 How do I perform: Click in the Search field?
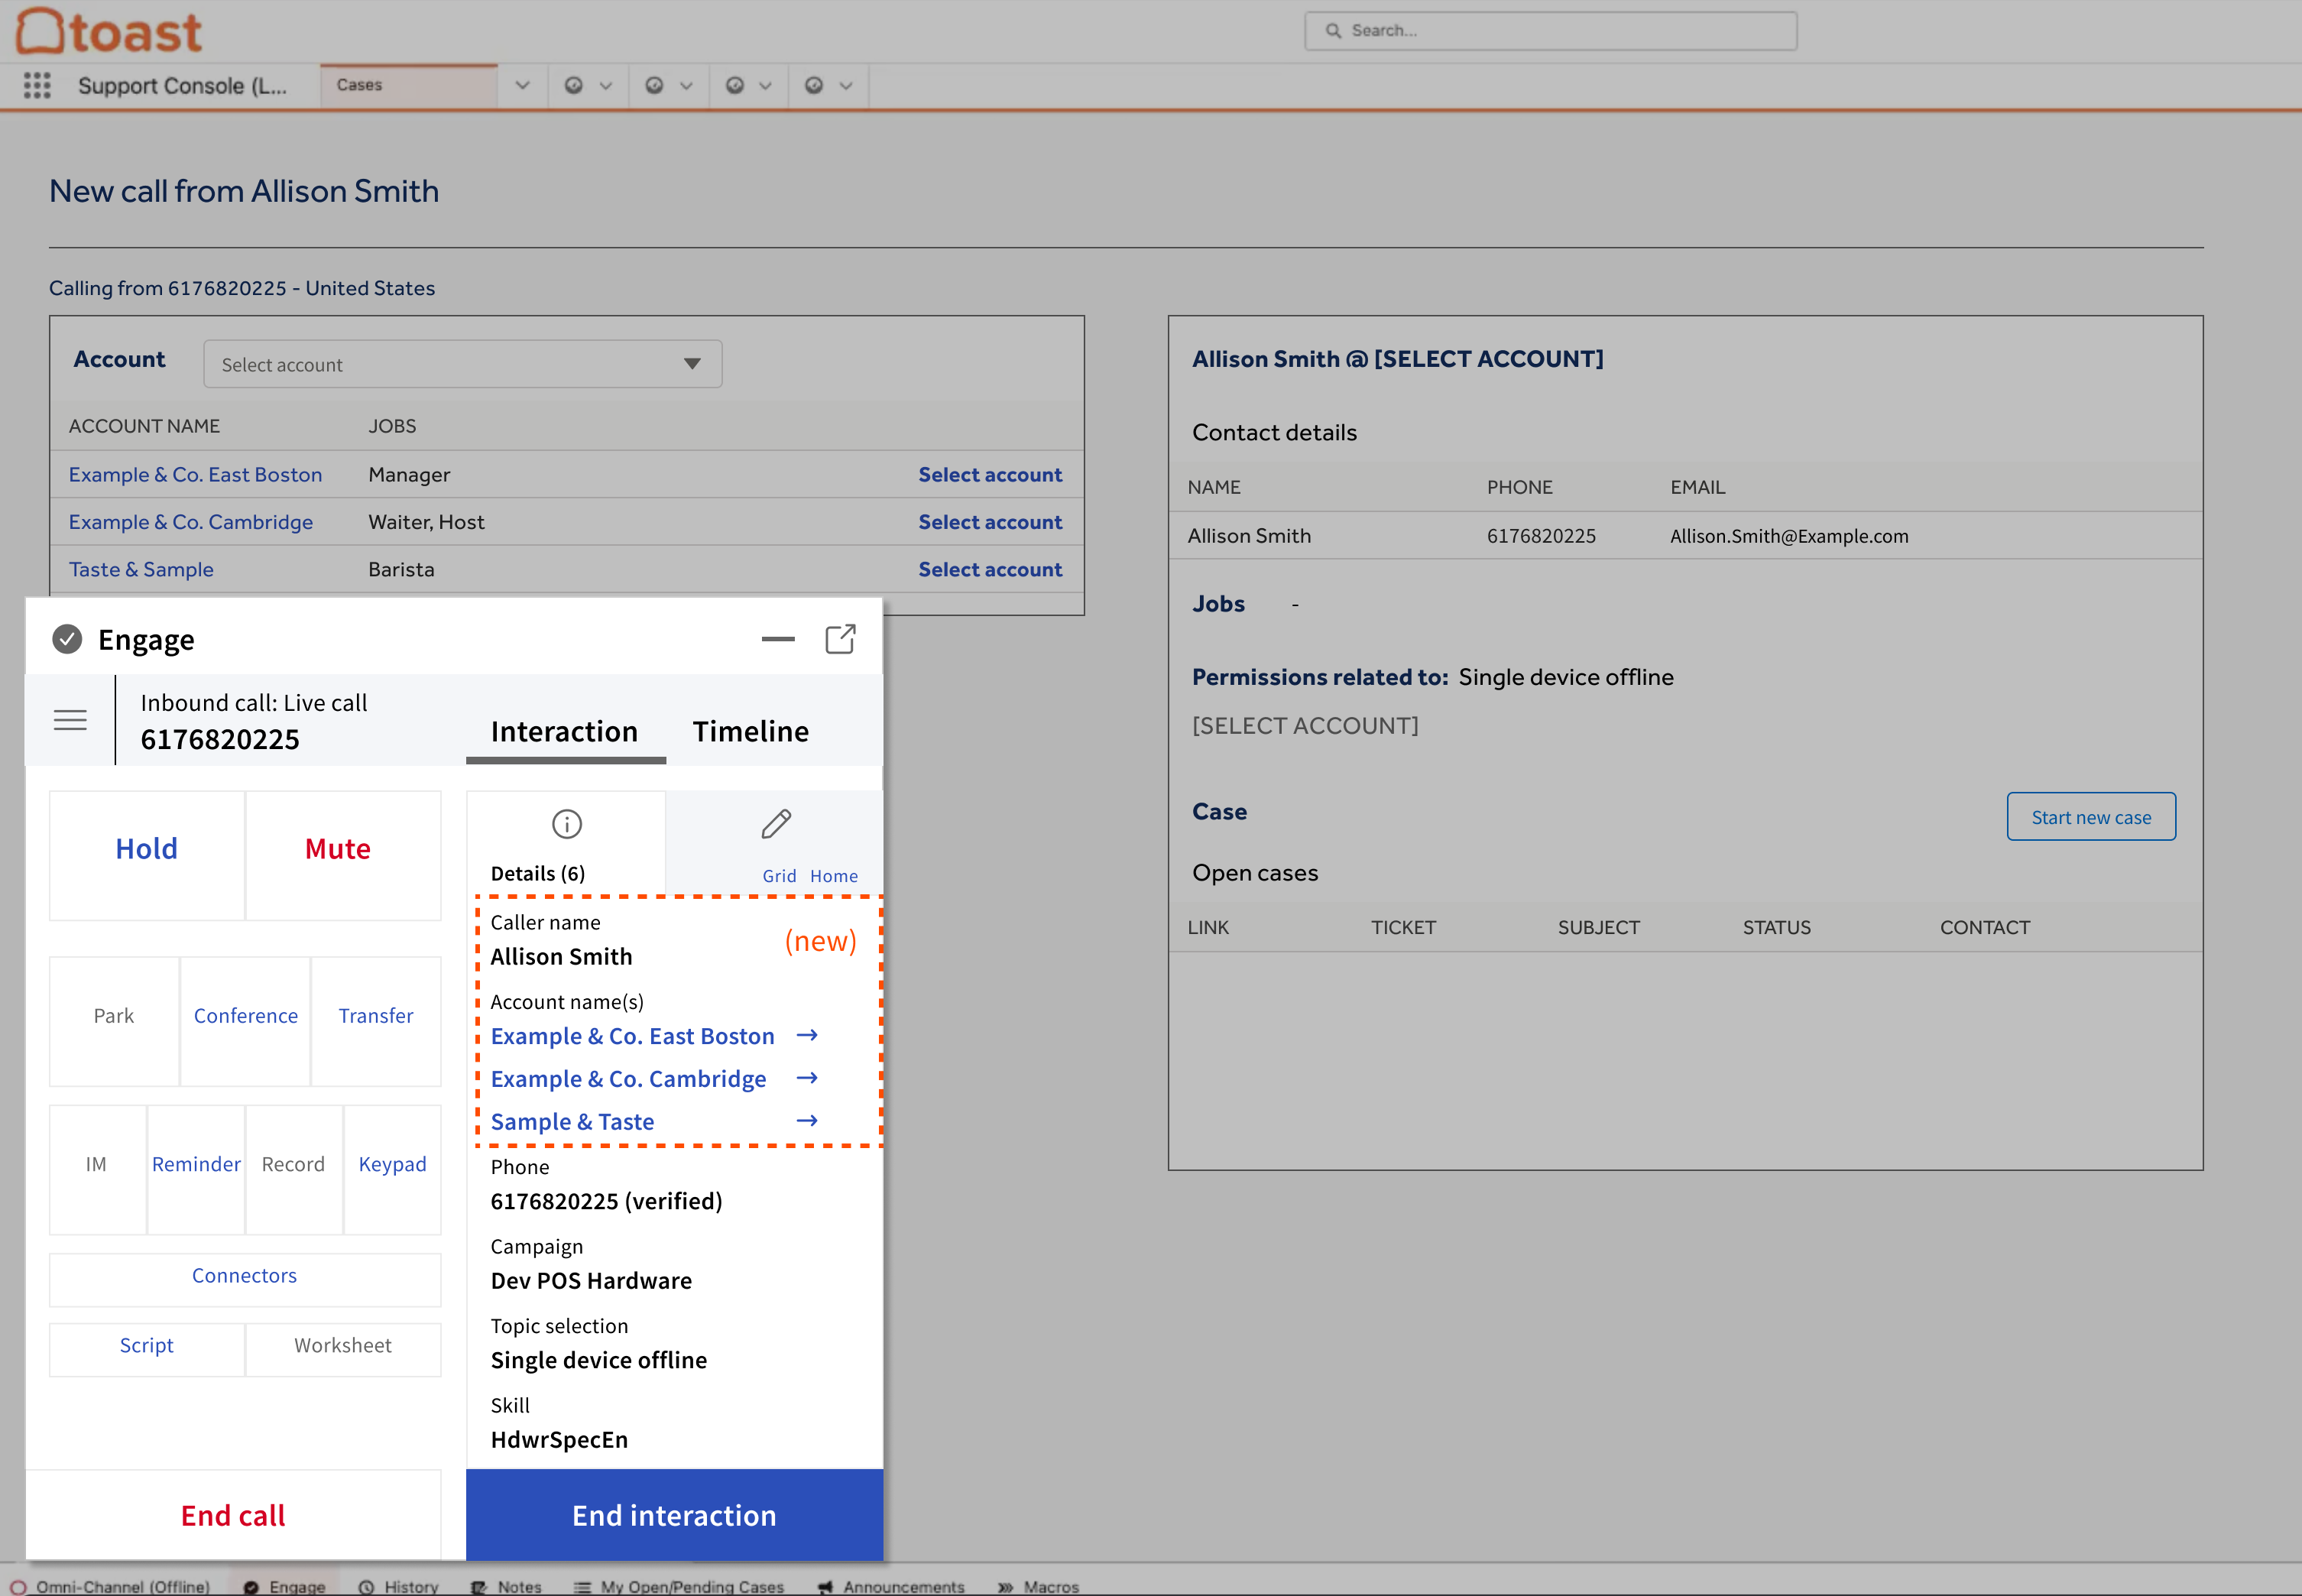tap(1550, 31)
